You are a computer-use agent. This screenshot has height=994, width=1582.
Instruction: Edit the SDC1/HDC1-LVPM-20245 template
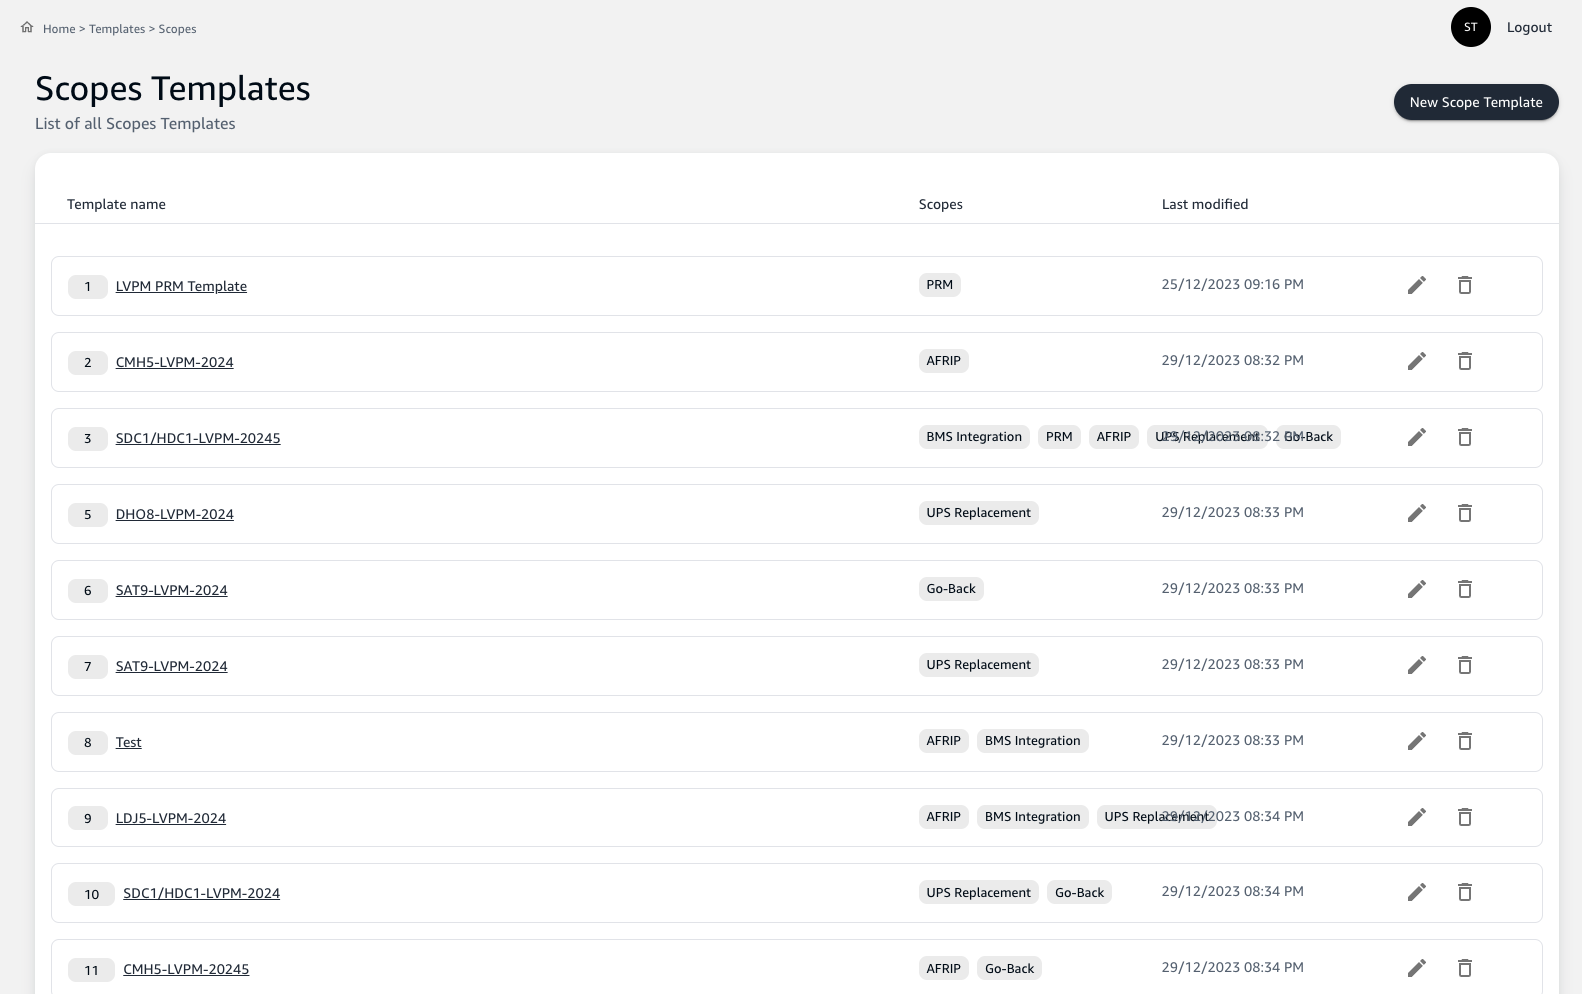pyautogui.click(x=1416, y=437)
